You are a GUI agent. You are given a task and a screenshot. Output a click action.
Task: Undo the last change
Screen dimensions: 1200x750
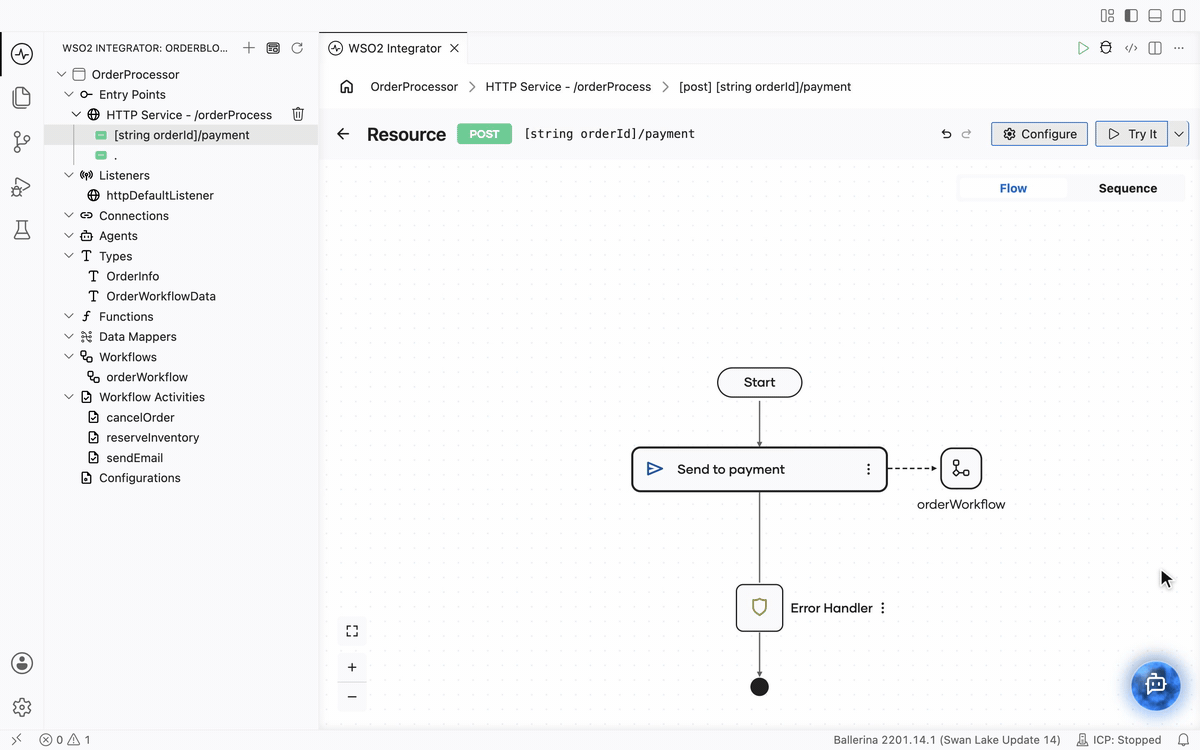pos(946,134)
